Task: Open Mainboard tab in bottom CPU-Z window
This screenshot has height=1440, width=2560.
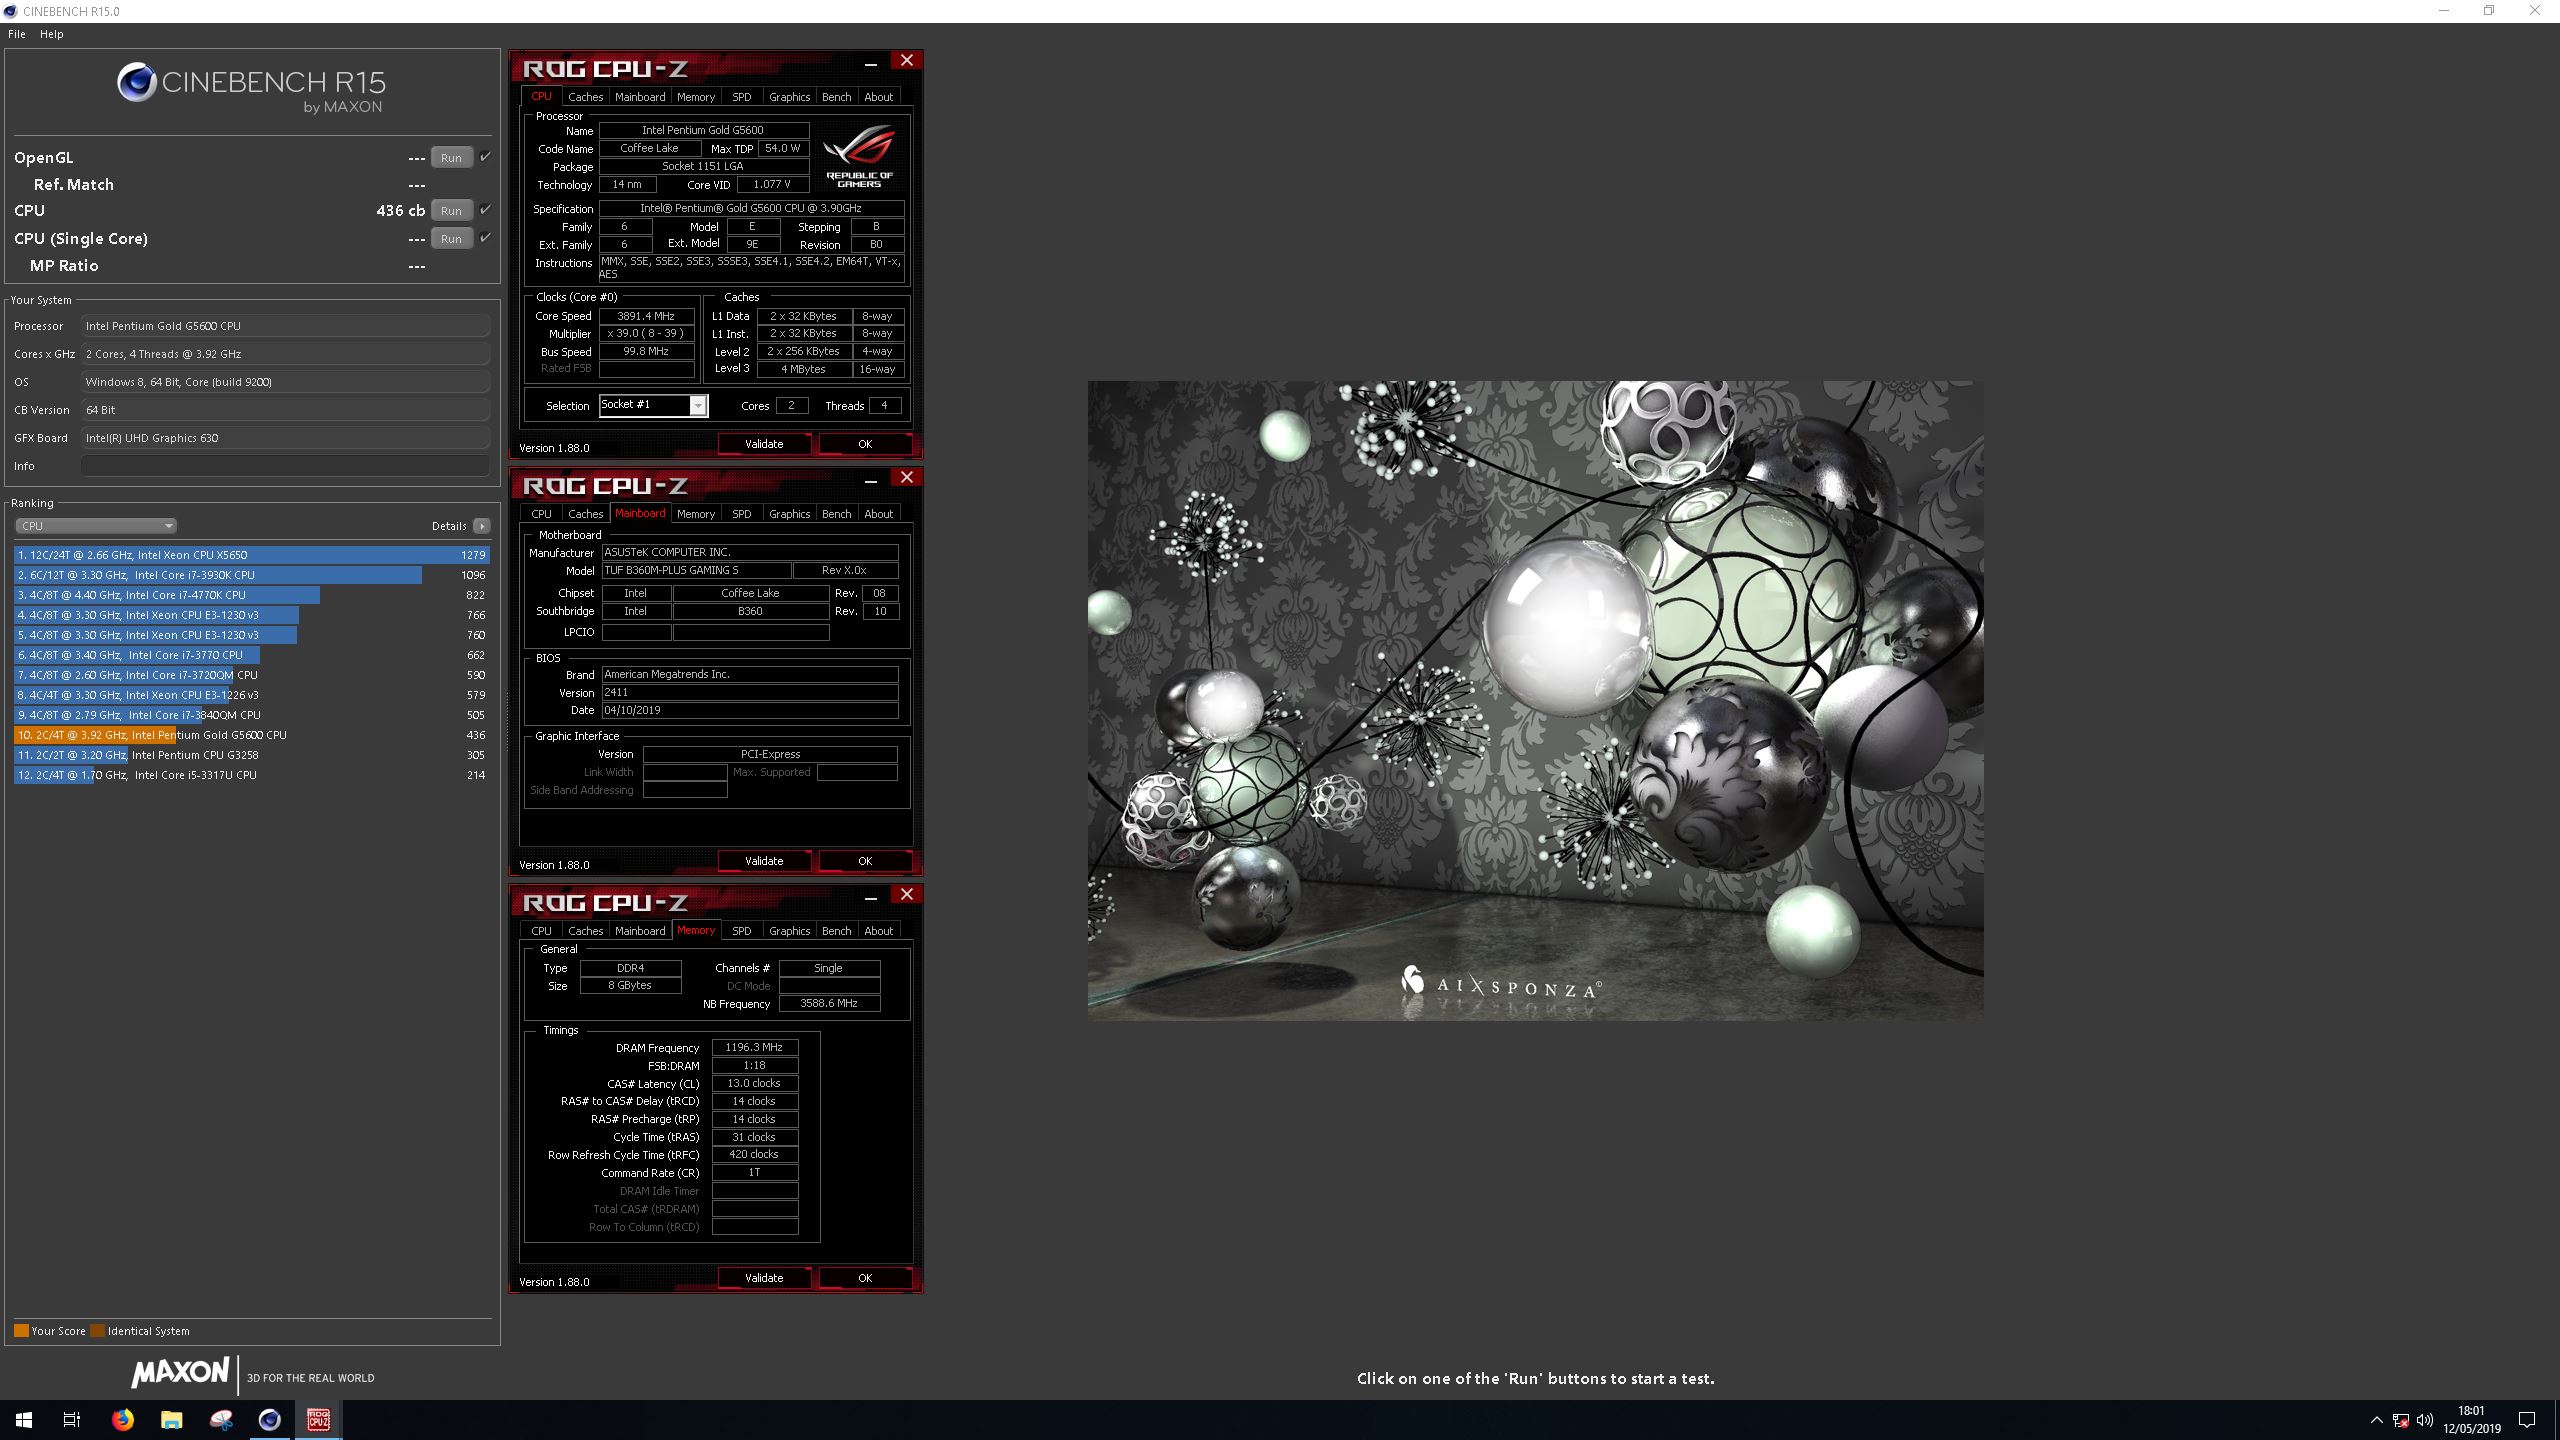Action: tap(640, 931)
